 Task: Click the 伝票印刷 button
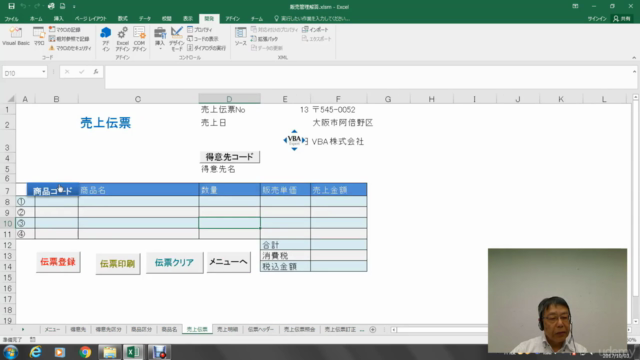(118, 264)
